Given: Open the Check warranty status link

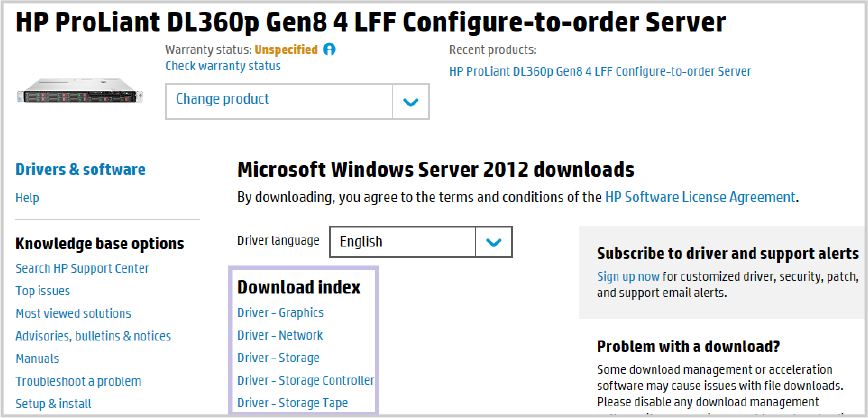Looking at the screenshot, I should [x=223, y=66].
